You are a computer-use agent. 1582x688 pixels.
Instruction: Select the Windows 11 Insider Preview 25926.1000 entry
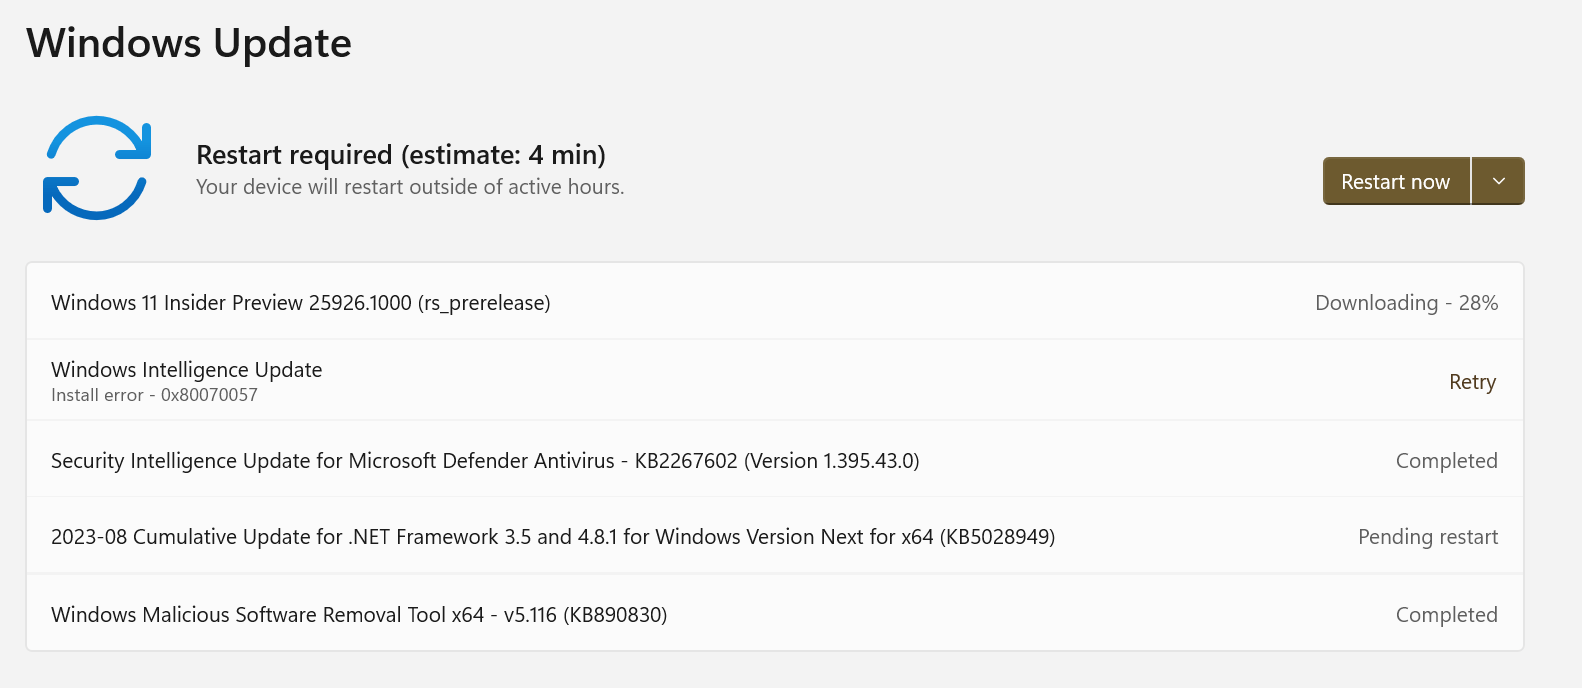(x=775, y=302)
